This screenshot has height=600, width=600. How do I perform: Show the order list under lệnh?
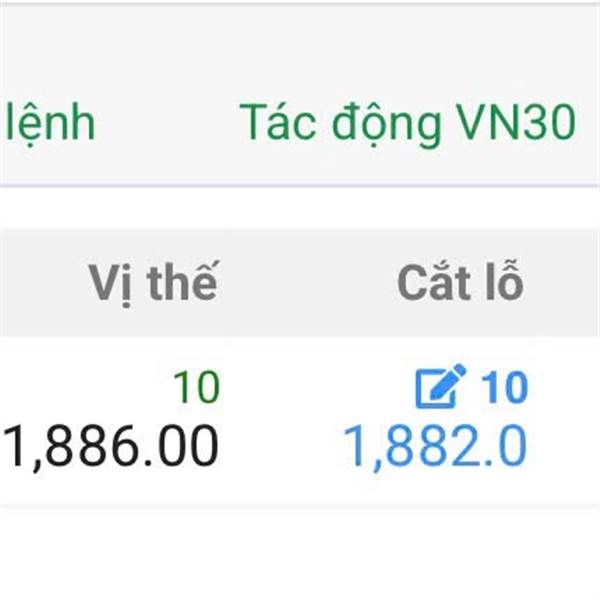pos(49,124)
